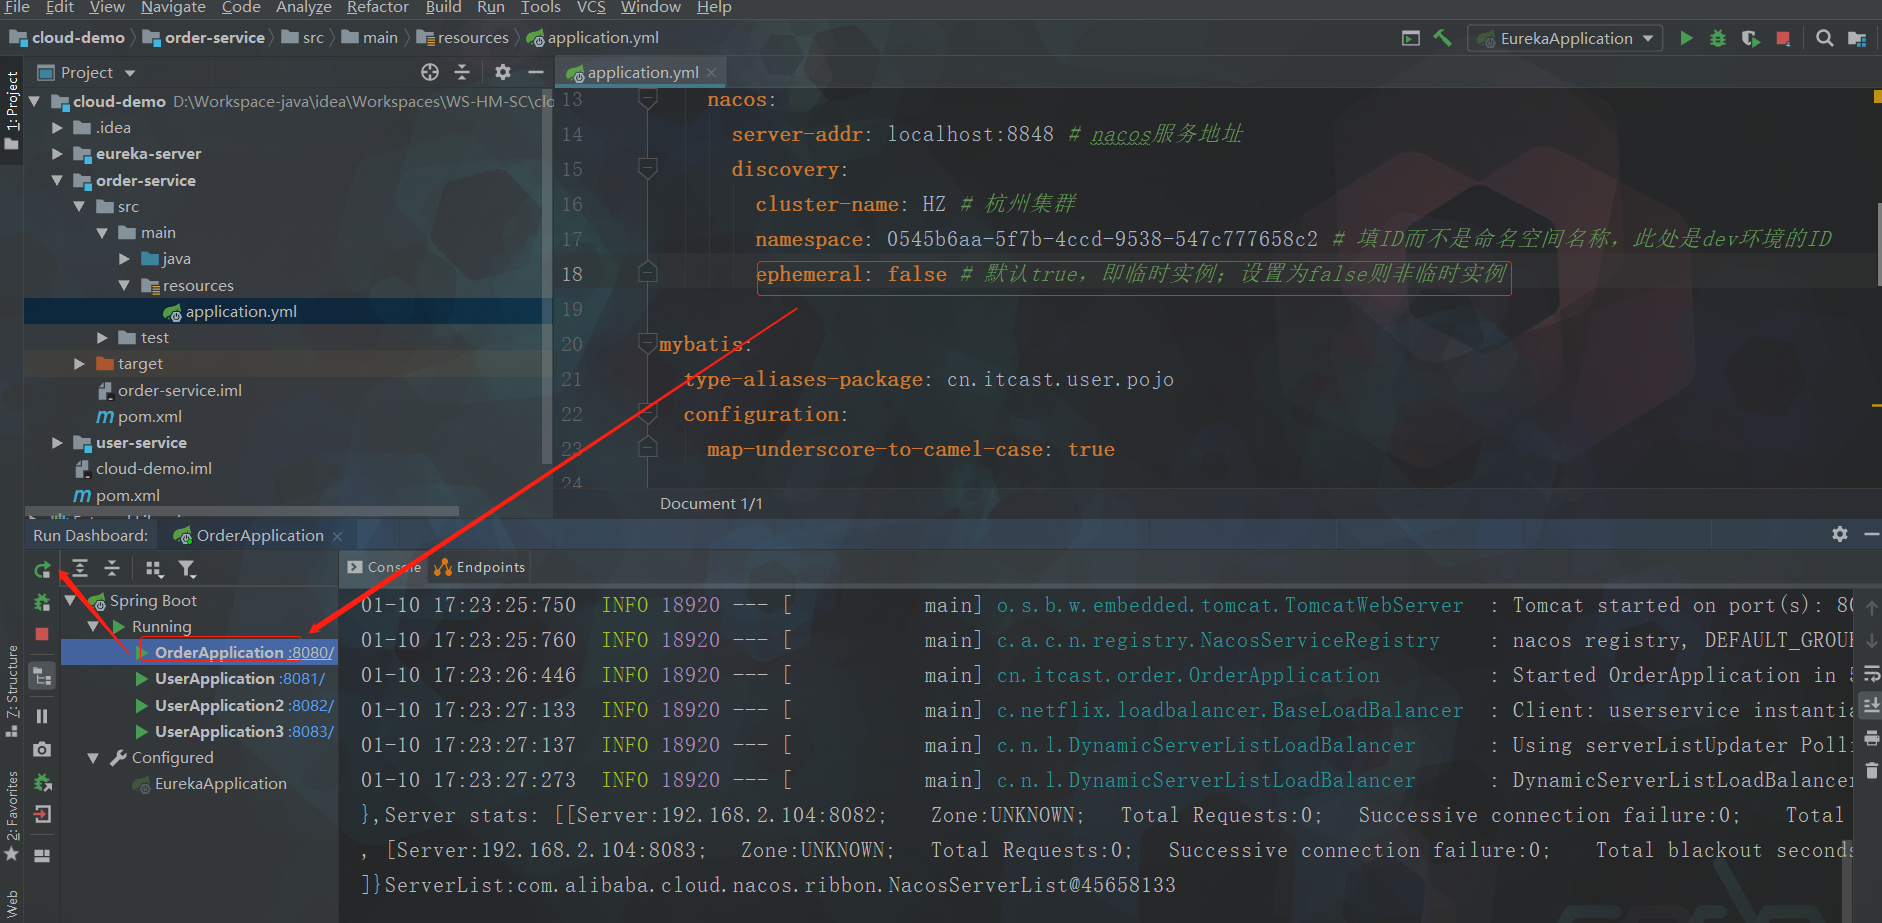1882x923 pixels.
Task: Debug the selected app from the Run Dashboard sidebar
Action: [x=42, y=602]
